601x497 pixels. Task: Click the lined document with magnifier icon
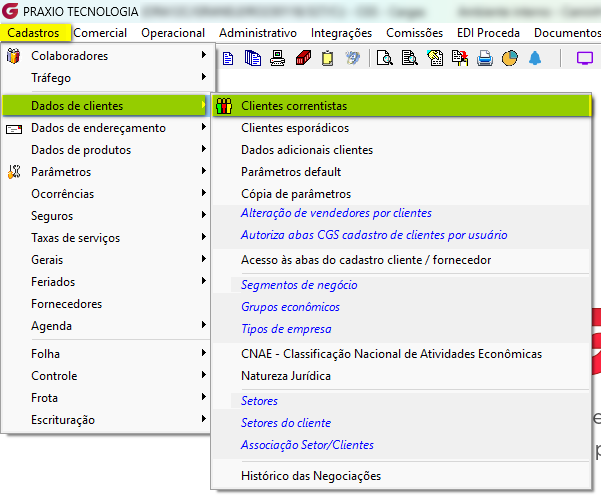(x=409, y=58)
